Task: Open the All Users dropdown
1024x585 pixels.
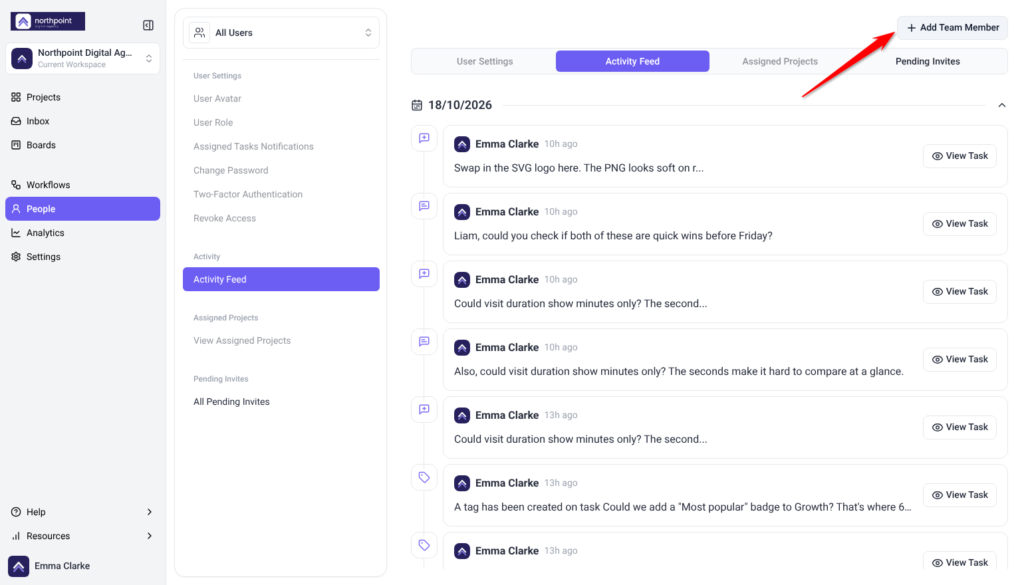Action: [281, 33]
